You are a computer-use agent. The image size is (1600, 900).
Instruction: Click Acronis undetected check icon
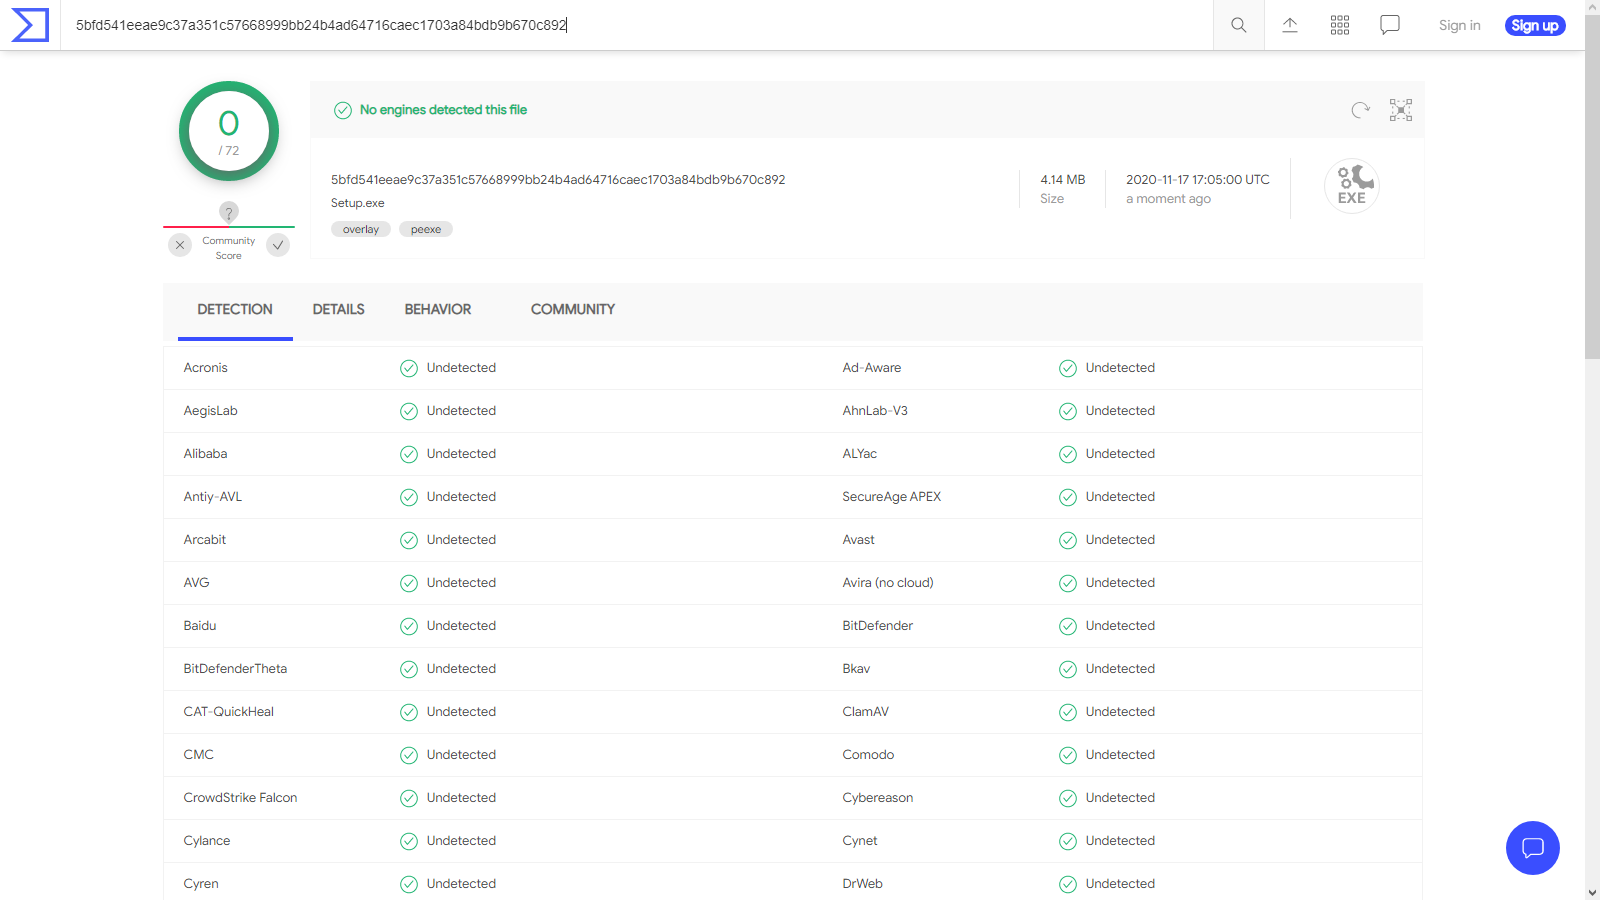pyautogui.click(x=409, y=368)
